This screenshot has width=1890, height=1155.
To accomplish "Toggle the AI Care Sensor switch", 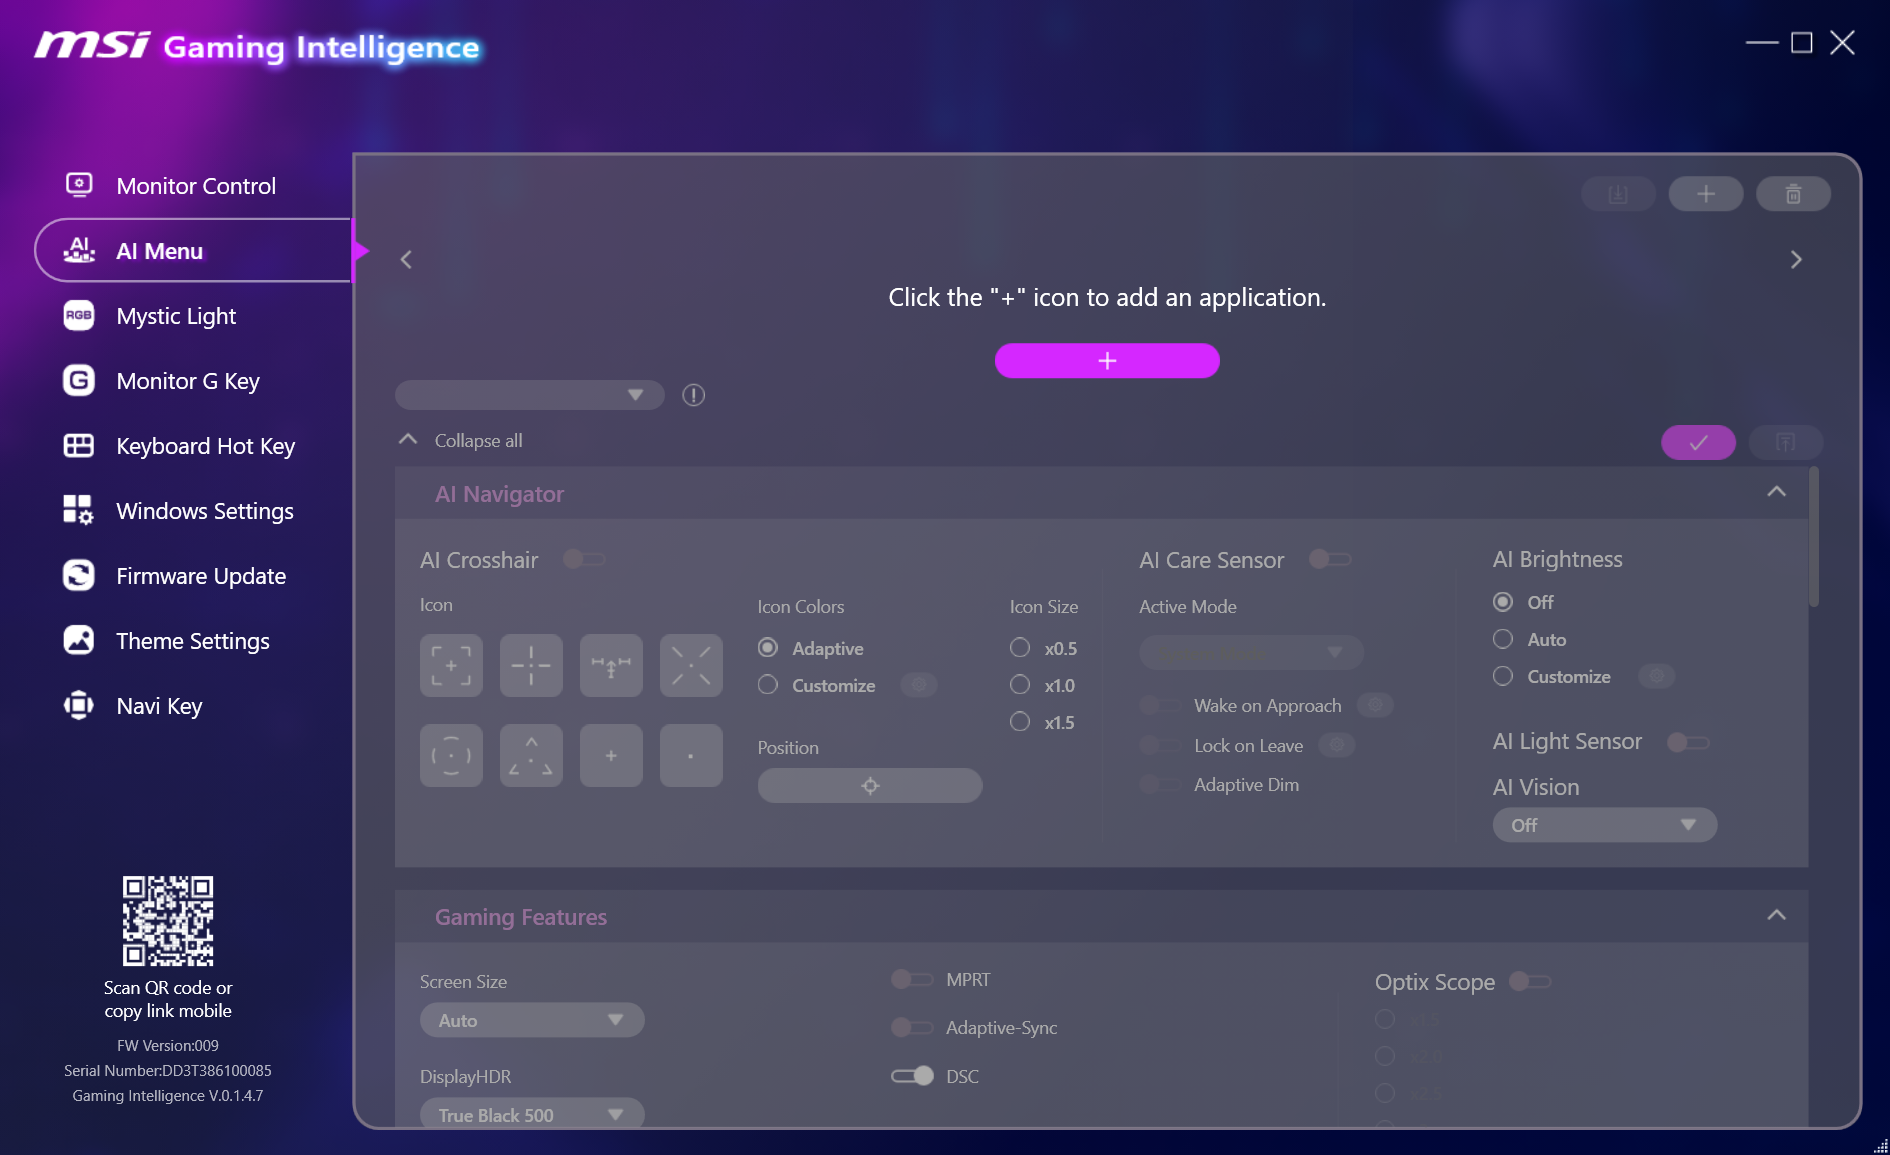I will (1330, 559).
